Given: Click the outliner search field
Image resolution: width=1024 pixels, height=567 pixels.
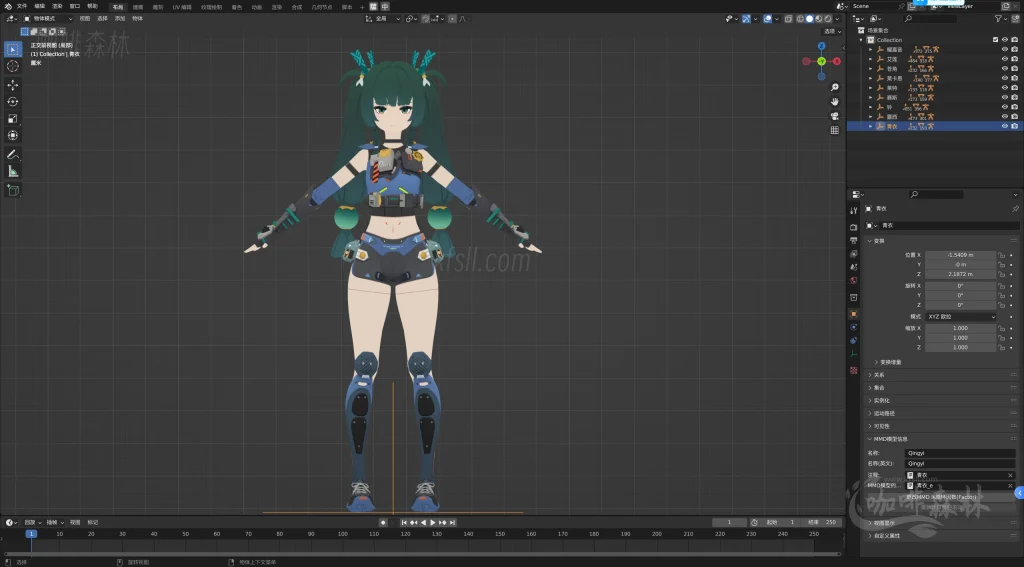Looking at the screenshot, I should pos(930,19).
